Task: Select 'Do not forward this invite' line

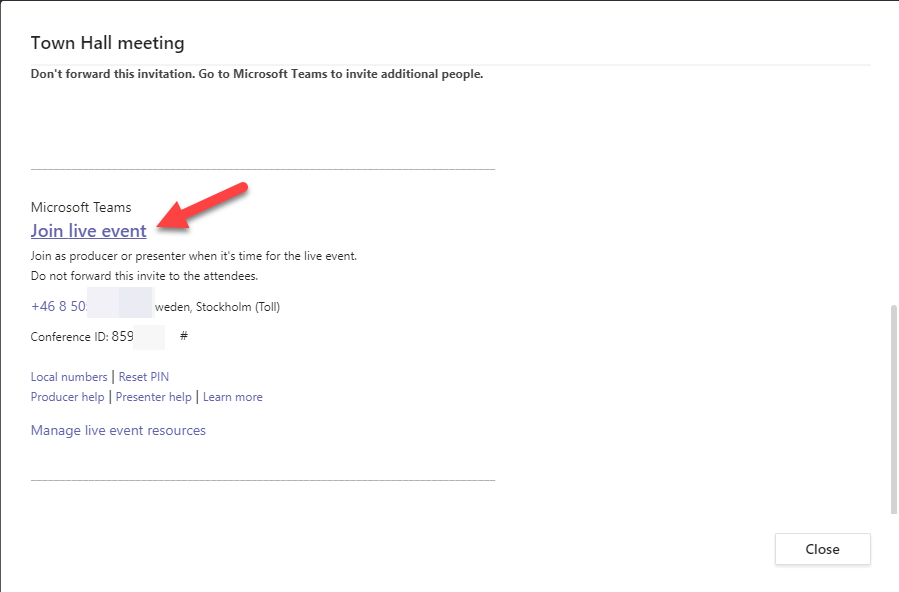Action: (x=144, y=276)
